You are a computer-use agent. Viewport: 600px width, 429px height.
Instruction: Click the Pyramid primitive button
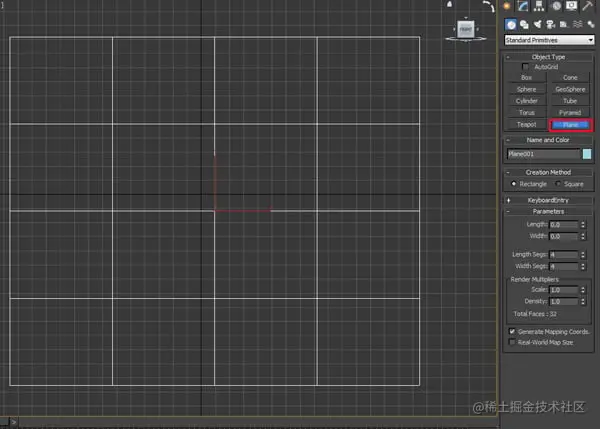(x=570, y=113)
